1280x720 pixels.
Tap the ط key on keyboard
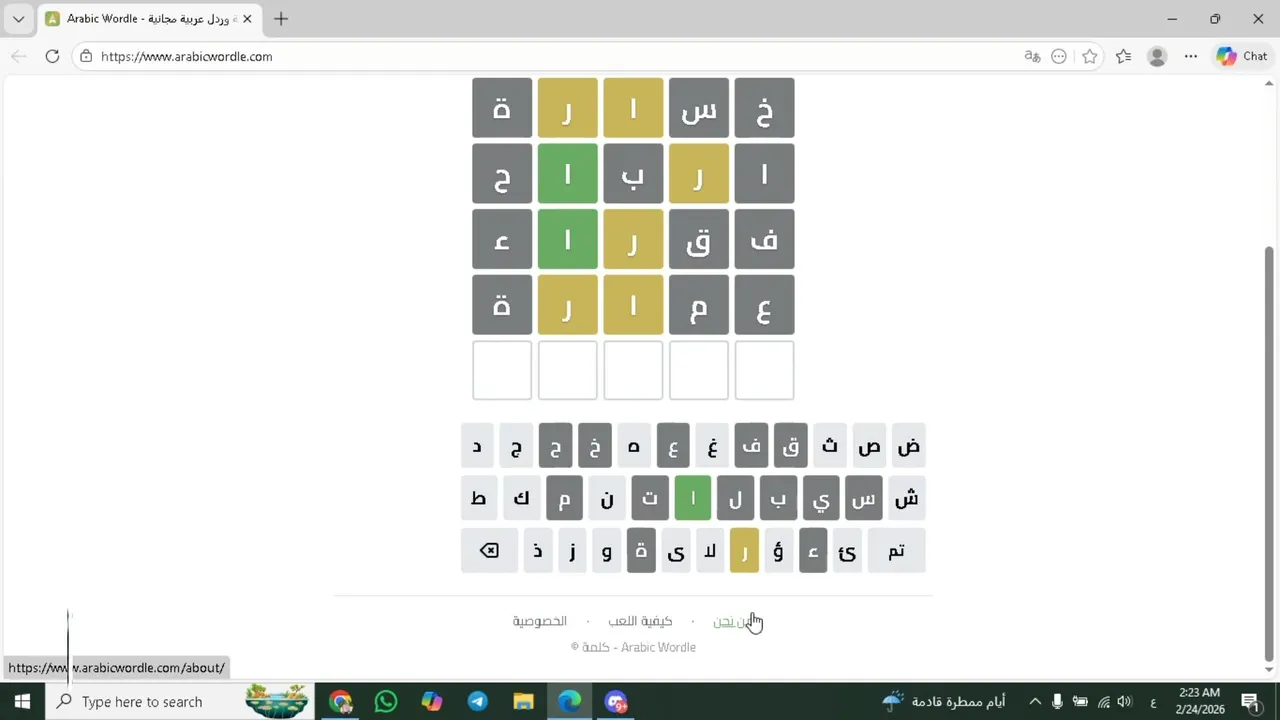479,498
